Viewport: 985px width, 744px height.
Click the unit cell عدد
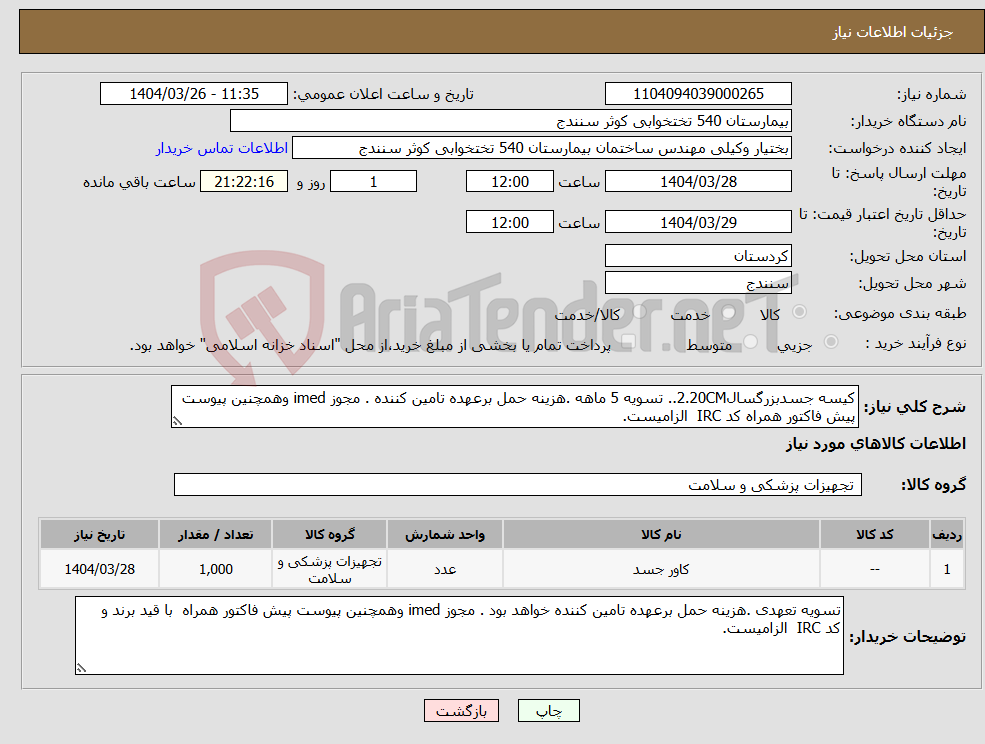[445, 569]
